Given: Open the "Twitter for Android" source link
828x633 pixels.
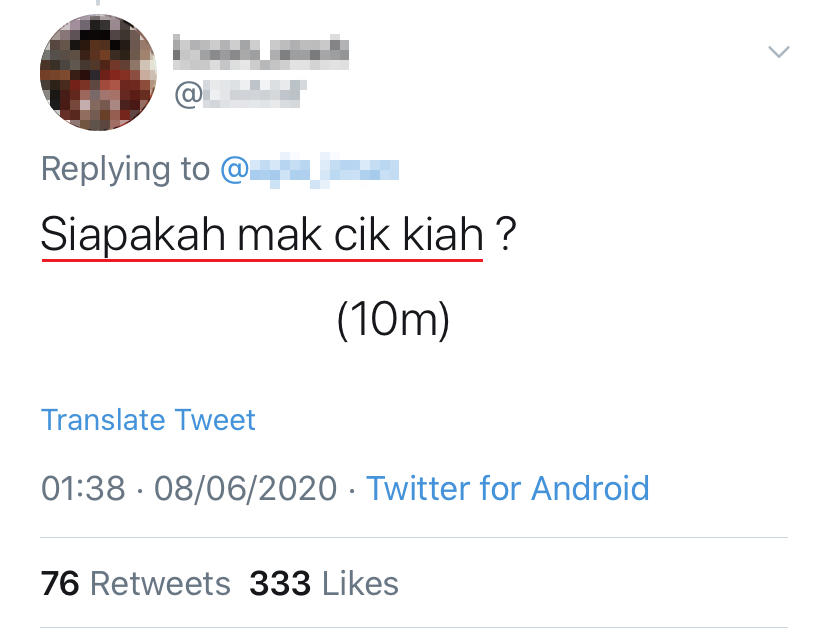Looking at the screenshot, I should (508, 488).
